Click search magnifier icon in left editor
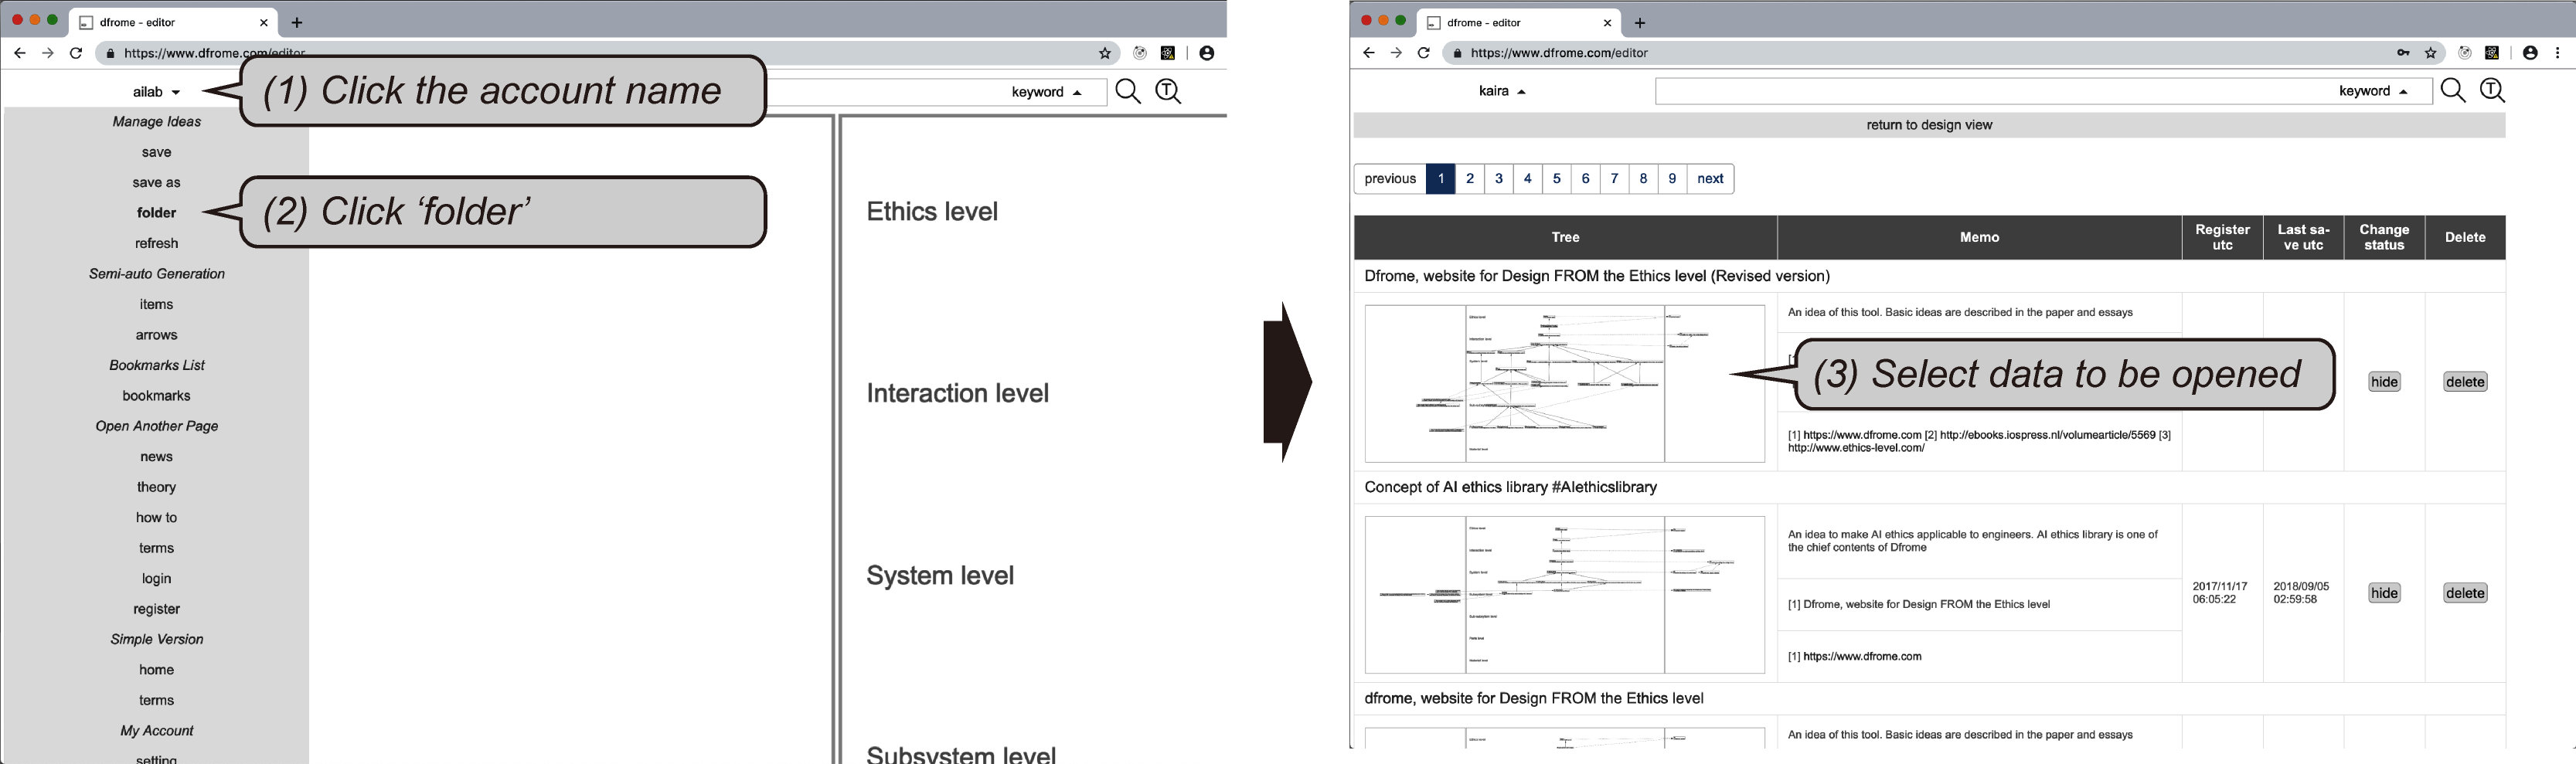Viewport: 2576px width, 764px height. 1128,92
